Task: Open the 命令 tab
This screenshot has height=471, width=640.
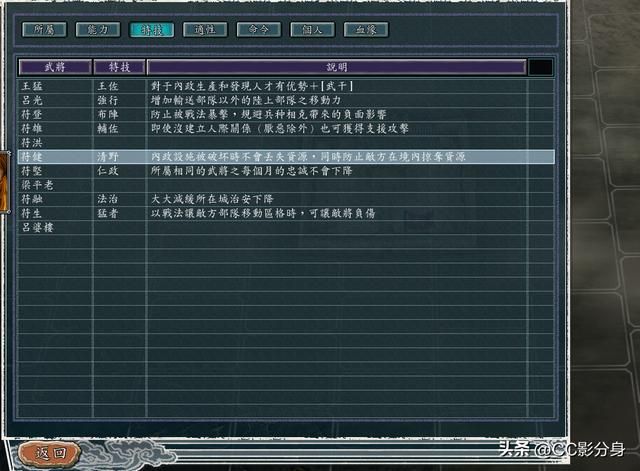Action: 259,30
